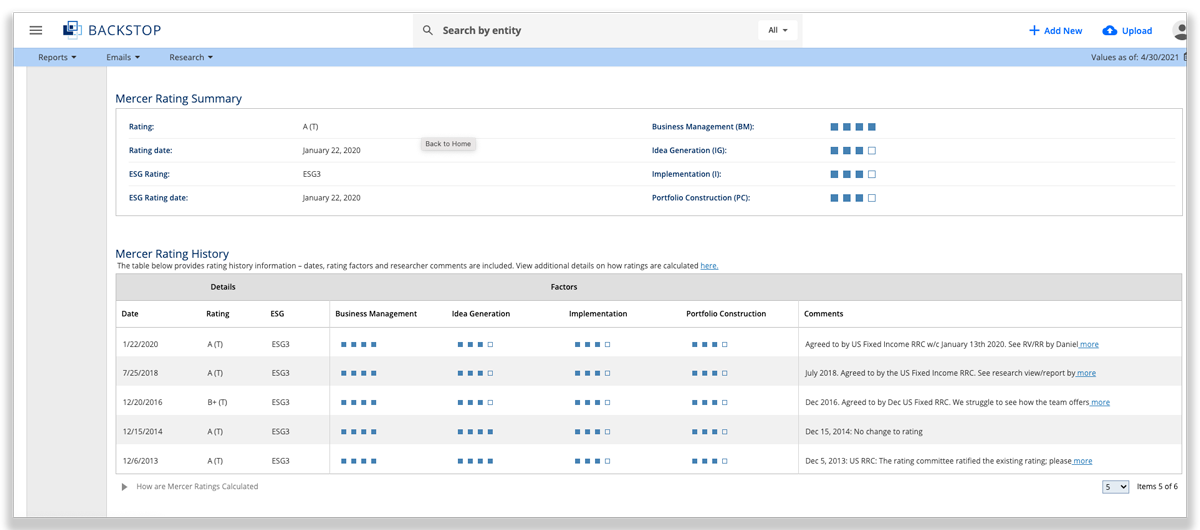Open the Research menu
The width and height of the screenshot is (1200, 530).
click(191, 57)
